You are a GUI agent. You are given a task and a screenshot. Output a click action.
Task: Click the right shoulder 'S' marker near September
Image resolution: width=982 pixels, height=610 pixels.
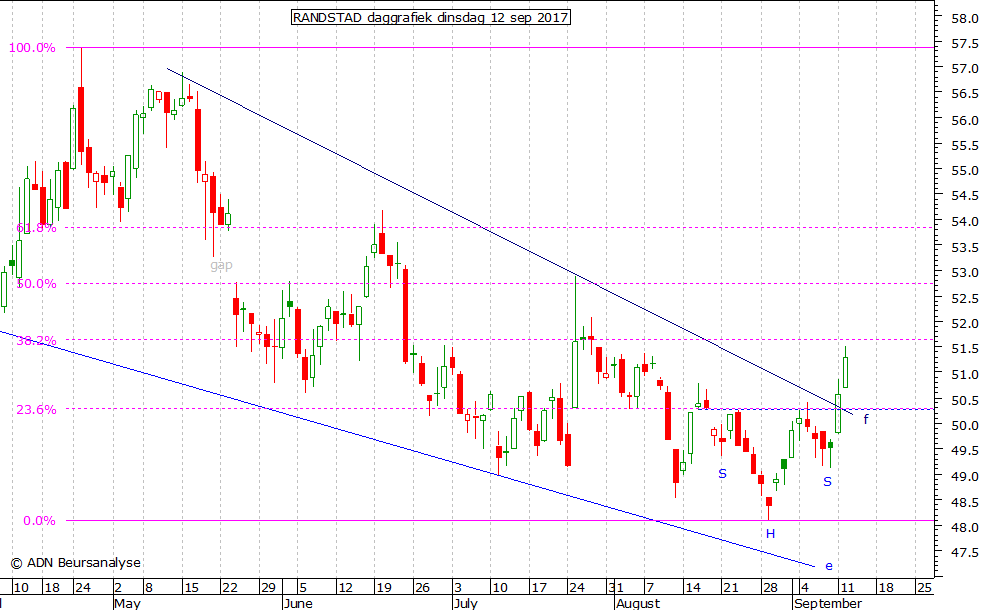[827, 482]
